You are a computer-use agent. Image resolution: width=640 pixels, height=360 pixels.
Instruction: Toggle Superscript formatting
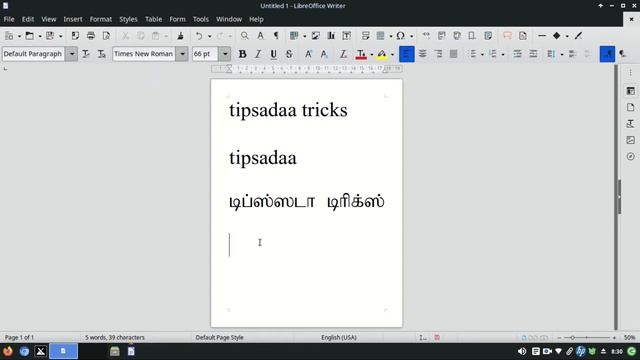(308, 54)
